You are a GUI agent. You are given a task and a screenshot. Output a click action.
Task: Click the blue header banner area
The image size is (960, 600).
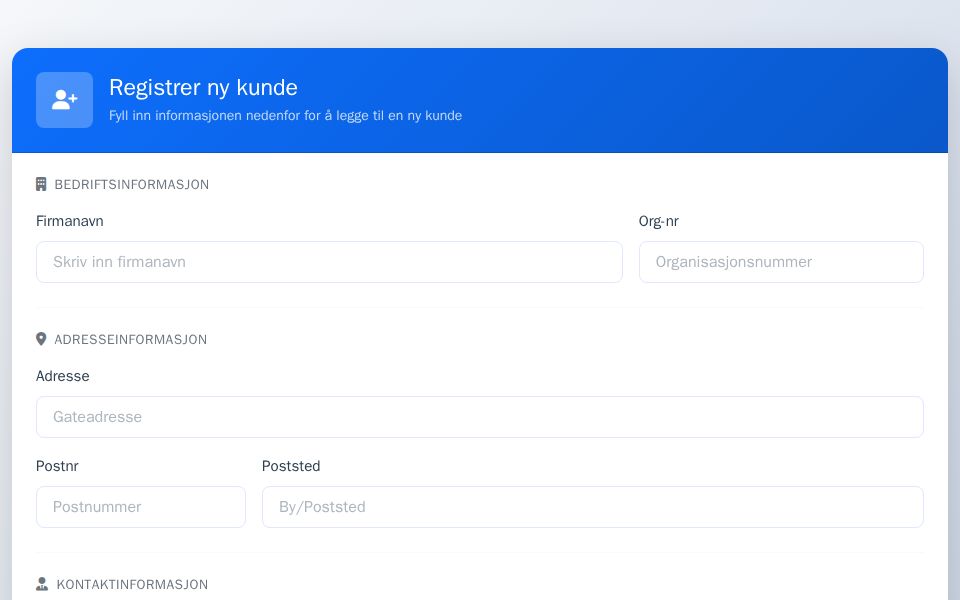pyautogui.click(x=600, y=100)
